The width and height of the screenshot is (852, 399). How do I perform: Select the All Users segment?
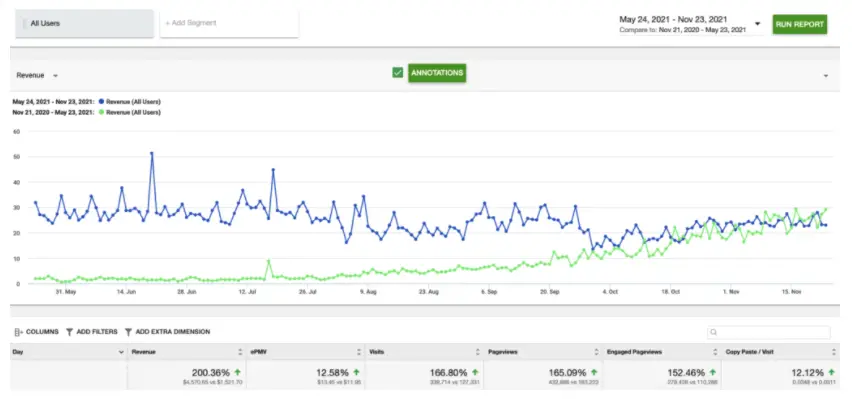coord(84,23)
